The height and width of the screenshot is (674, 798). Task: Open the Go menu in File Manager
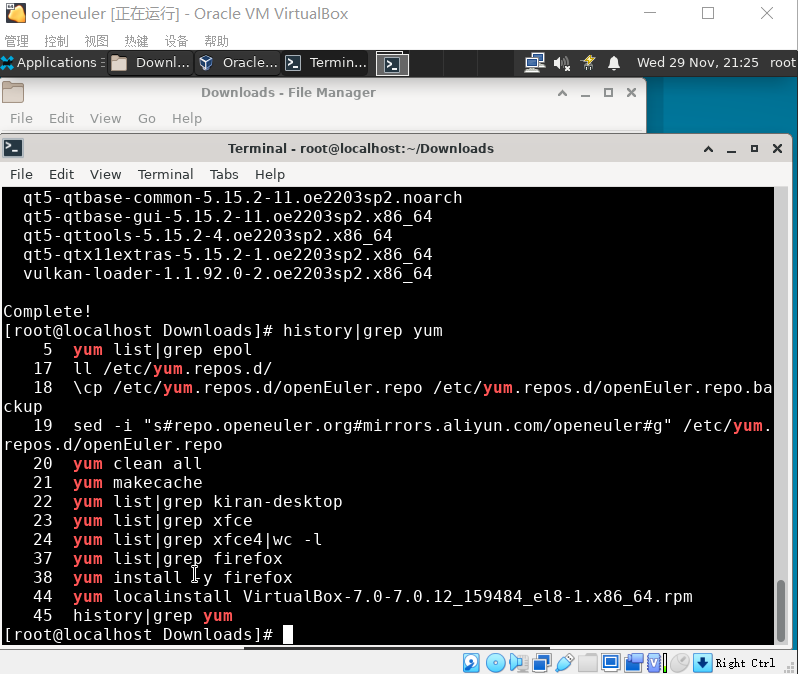point(147,118)
